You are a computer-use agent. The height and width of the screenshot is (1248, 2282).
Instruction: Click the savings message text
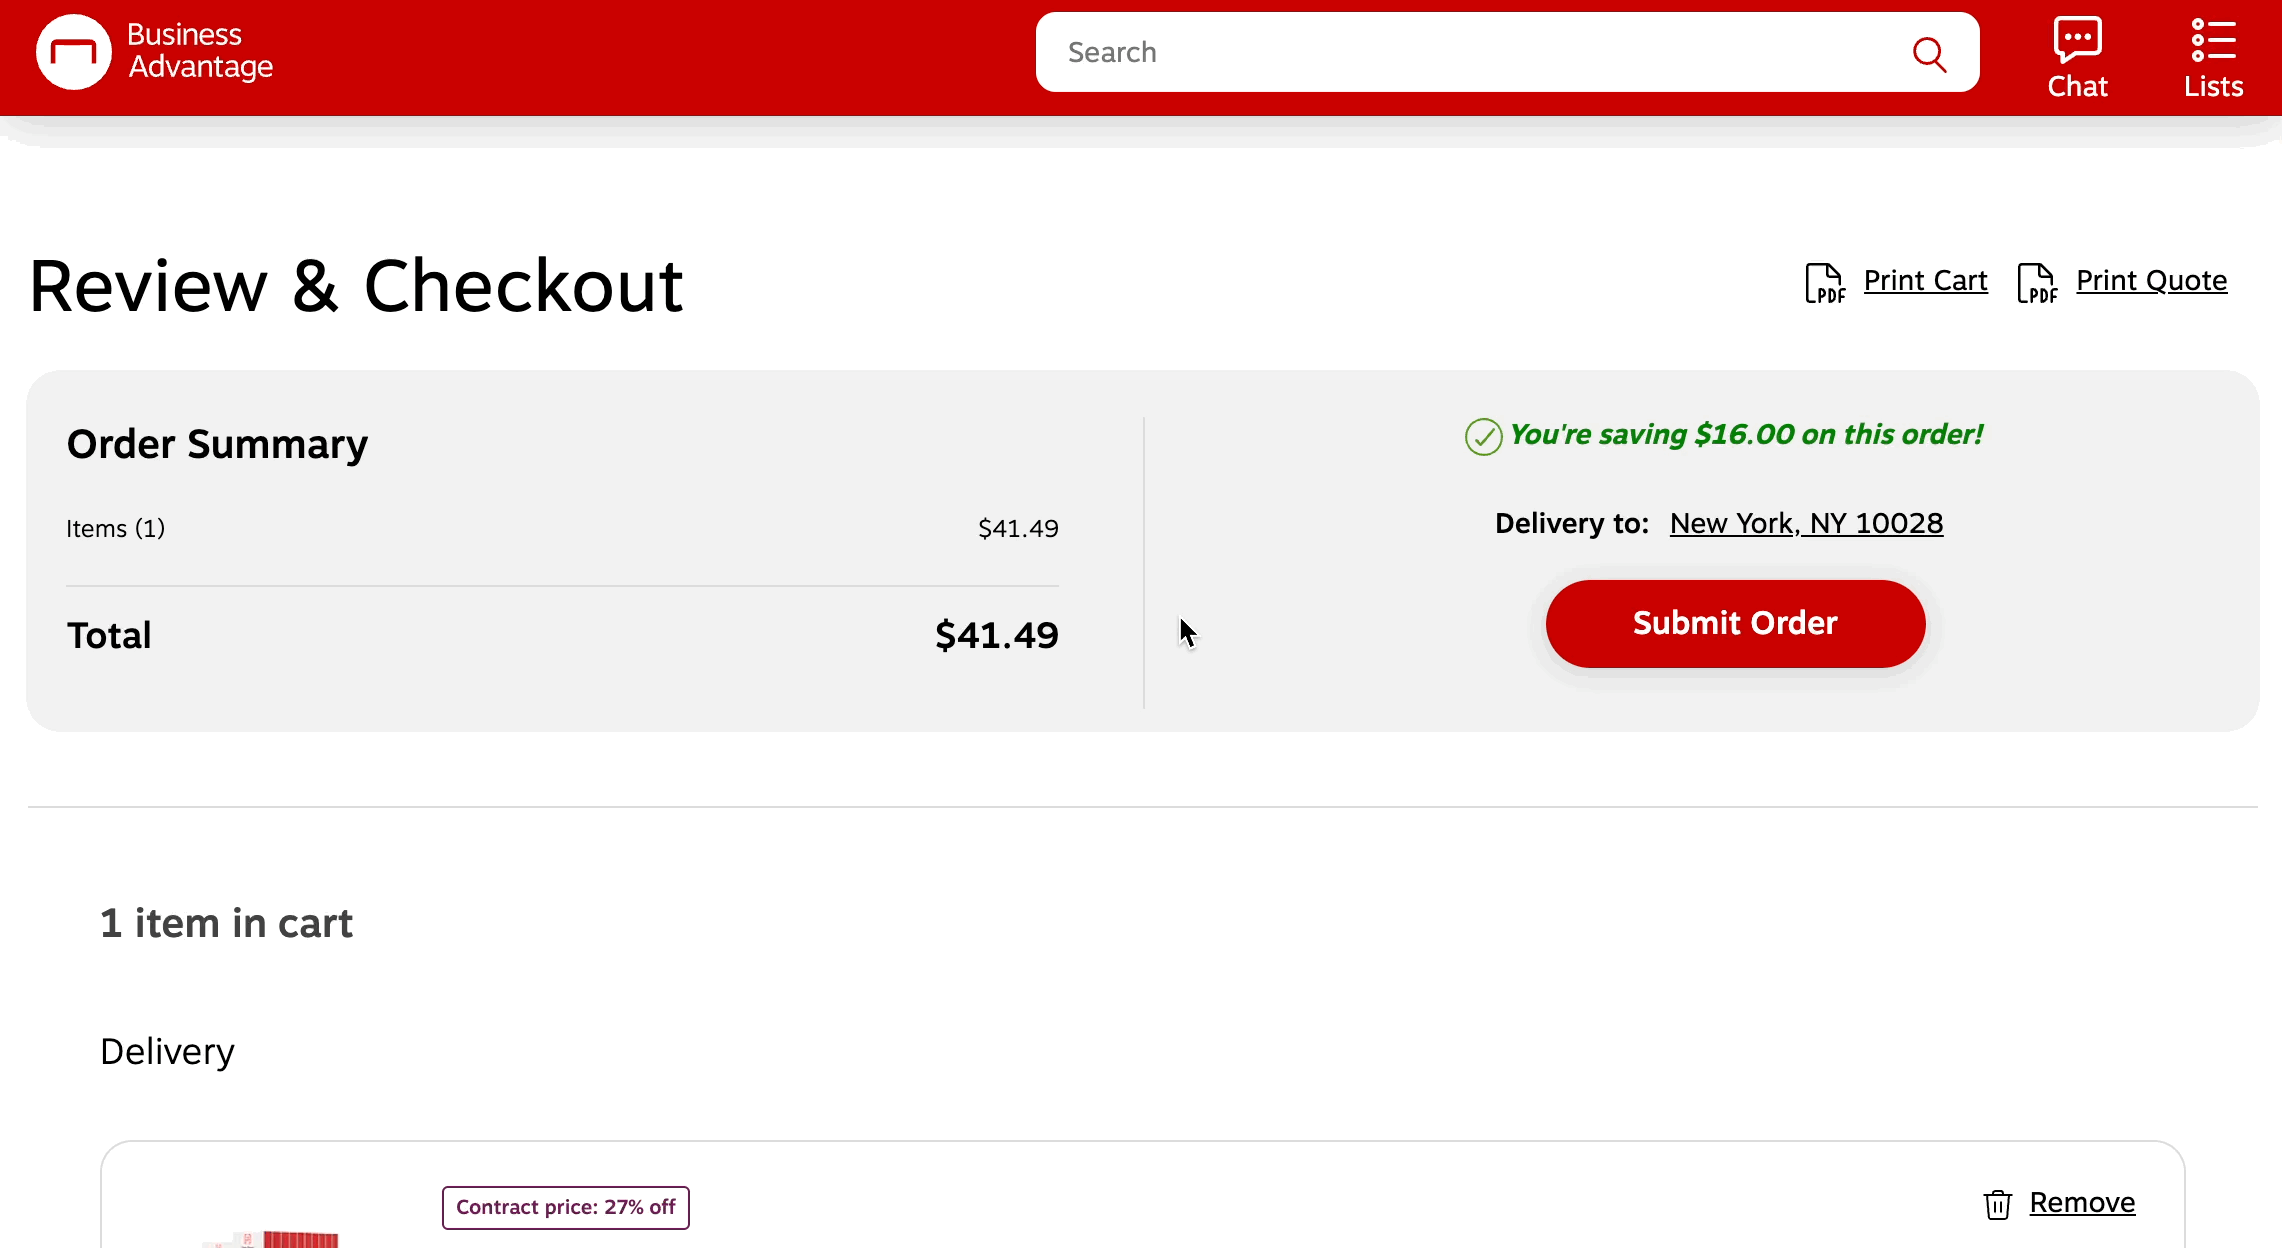1746,435
